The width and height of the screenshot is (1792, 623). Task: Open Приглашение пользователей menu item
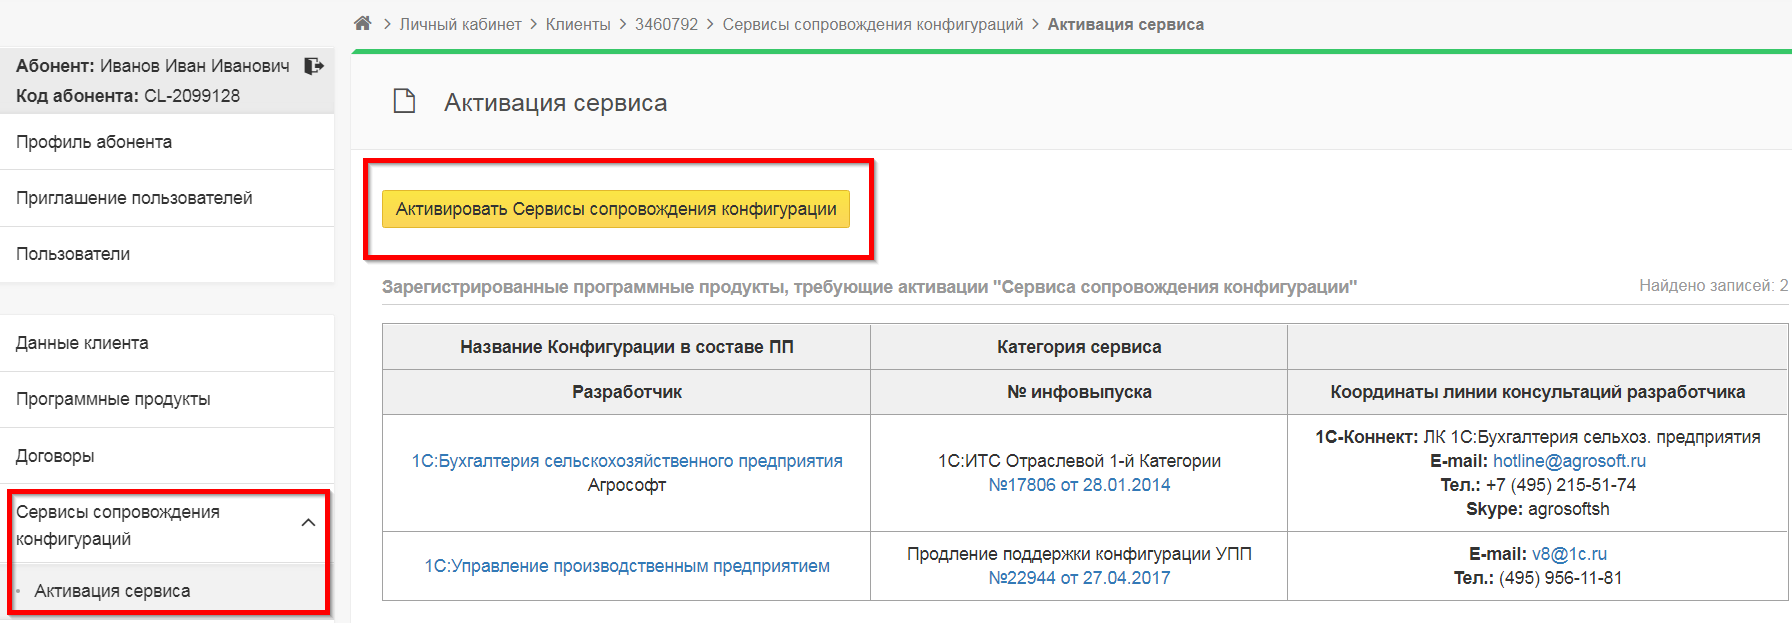(x=167, y=198)
